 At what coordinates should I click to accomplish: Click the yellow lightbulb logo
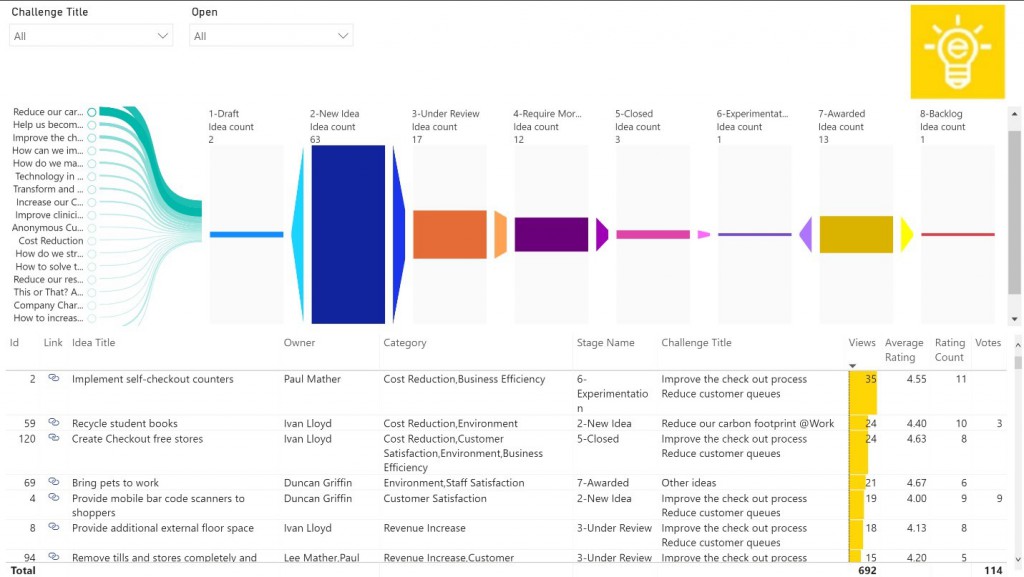pyautogui.click(x=957, y=52)
